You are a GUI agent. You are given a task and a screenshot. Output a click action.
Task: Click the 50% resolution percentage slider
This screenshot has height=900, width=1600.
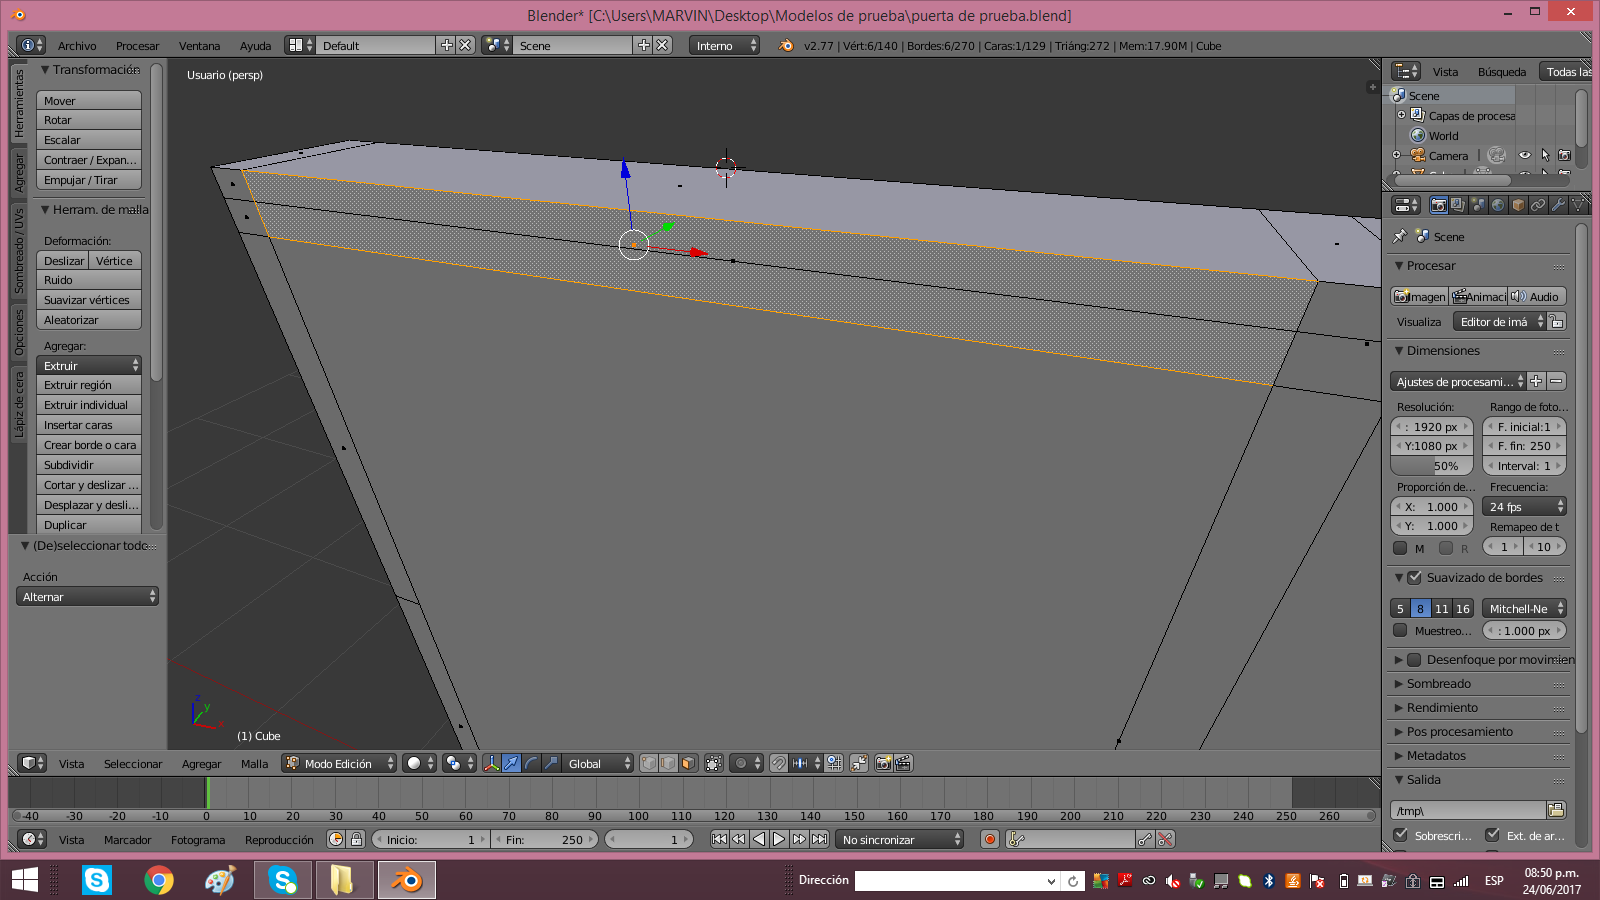pyautogui.click(x=1431, y=466)
